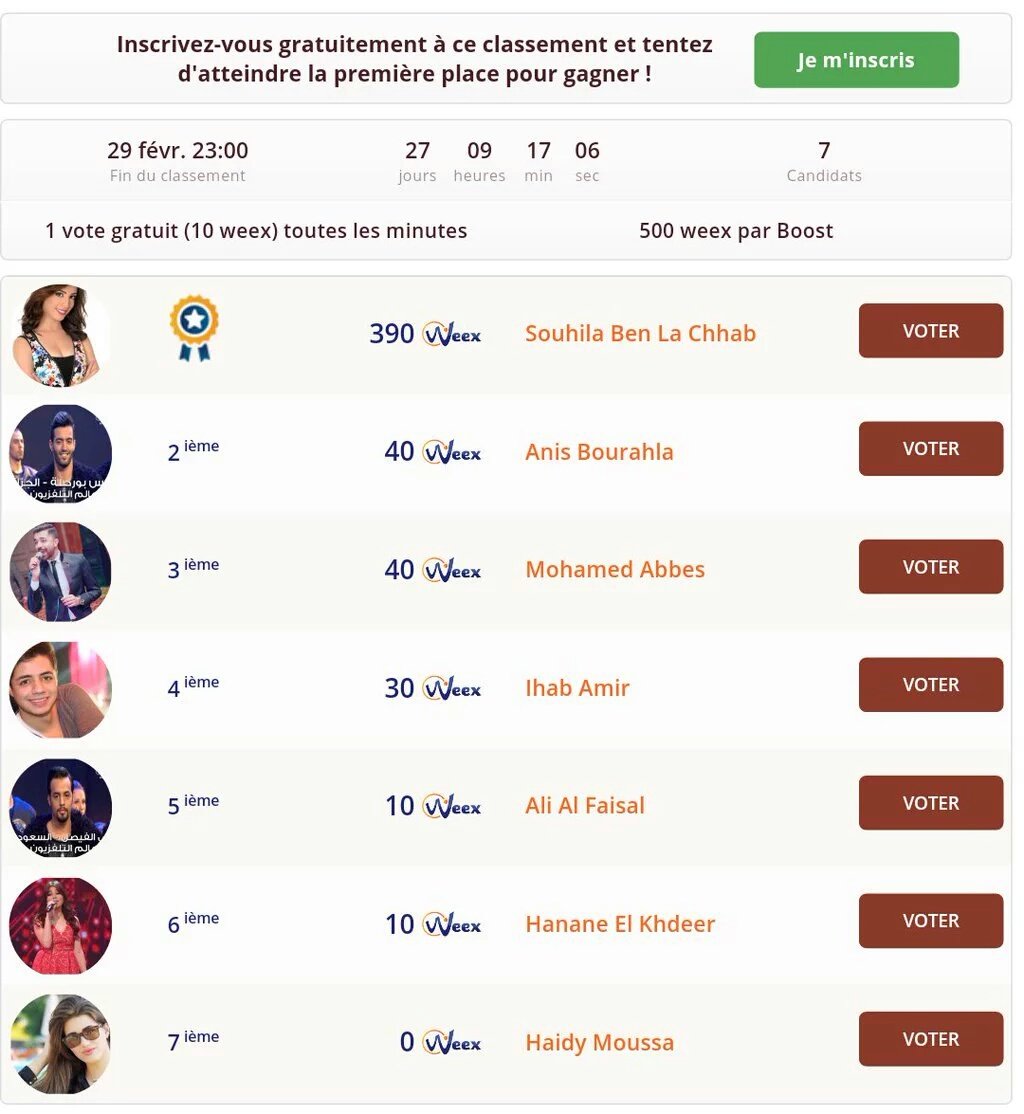This screenshot has height=1114, width=1024.
Task: Vote for Ihab Amir
Action: pos(931,684)
